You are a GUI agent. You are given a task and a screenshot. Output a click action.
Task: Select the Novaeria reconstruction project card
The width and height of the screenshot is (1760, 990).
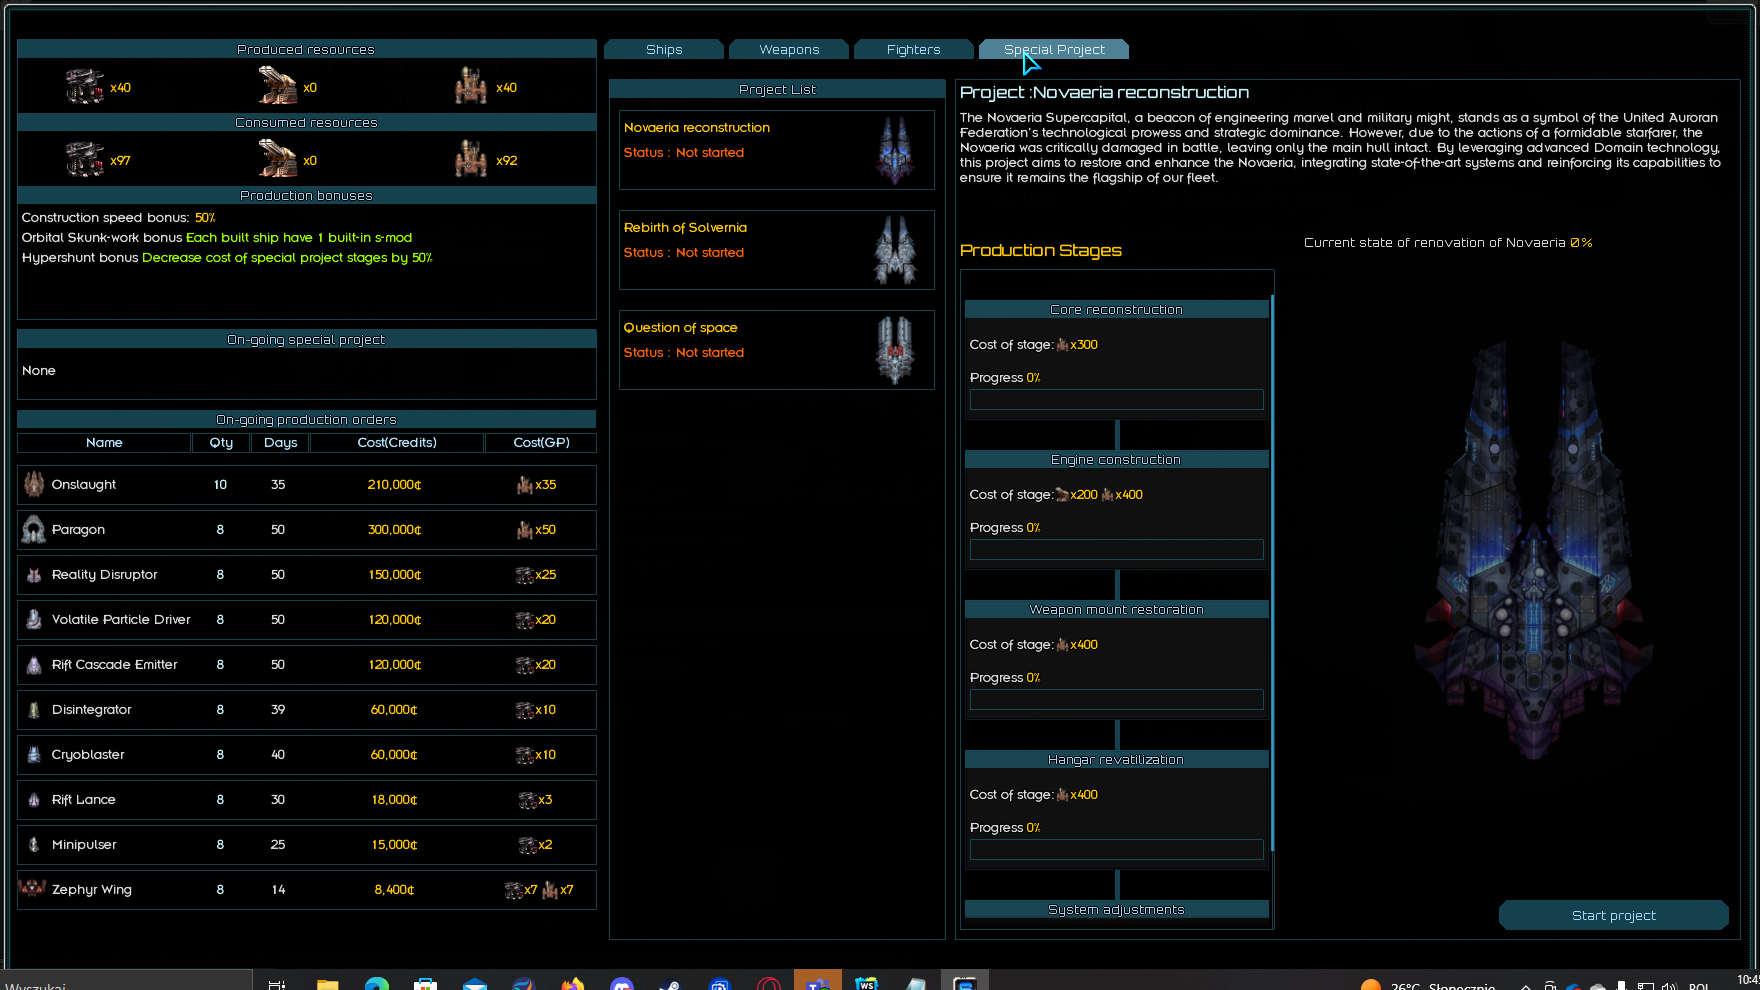click(x=777, y=150)
